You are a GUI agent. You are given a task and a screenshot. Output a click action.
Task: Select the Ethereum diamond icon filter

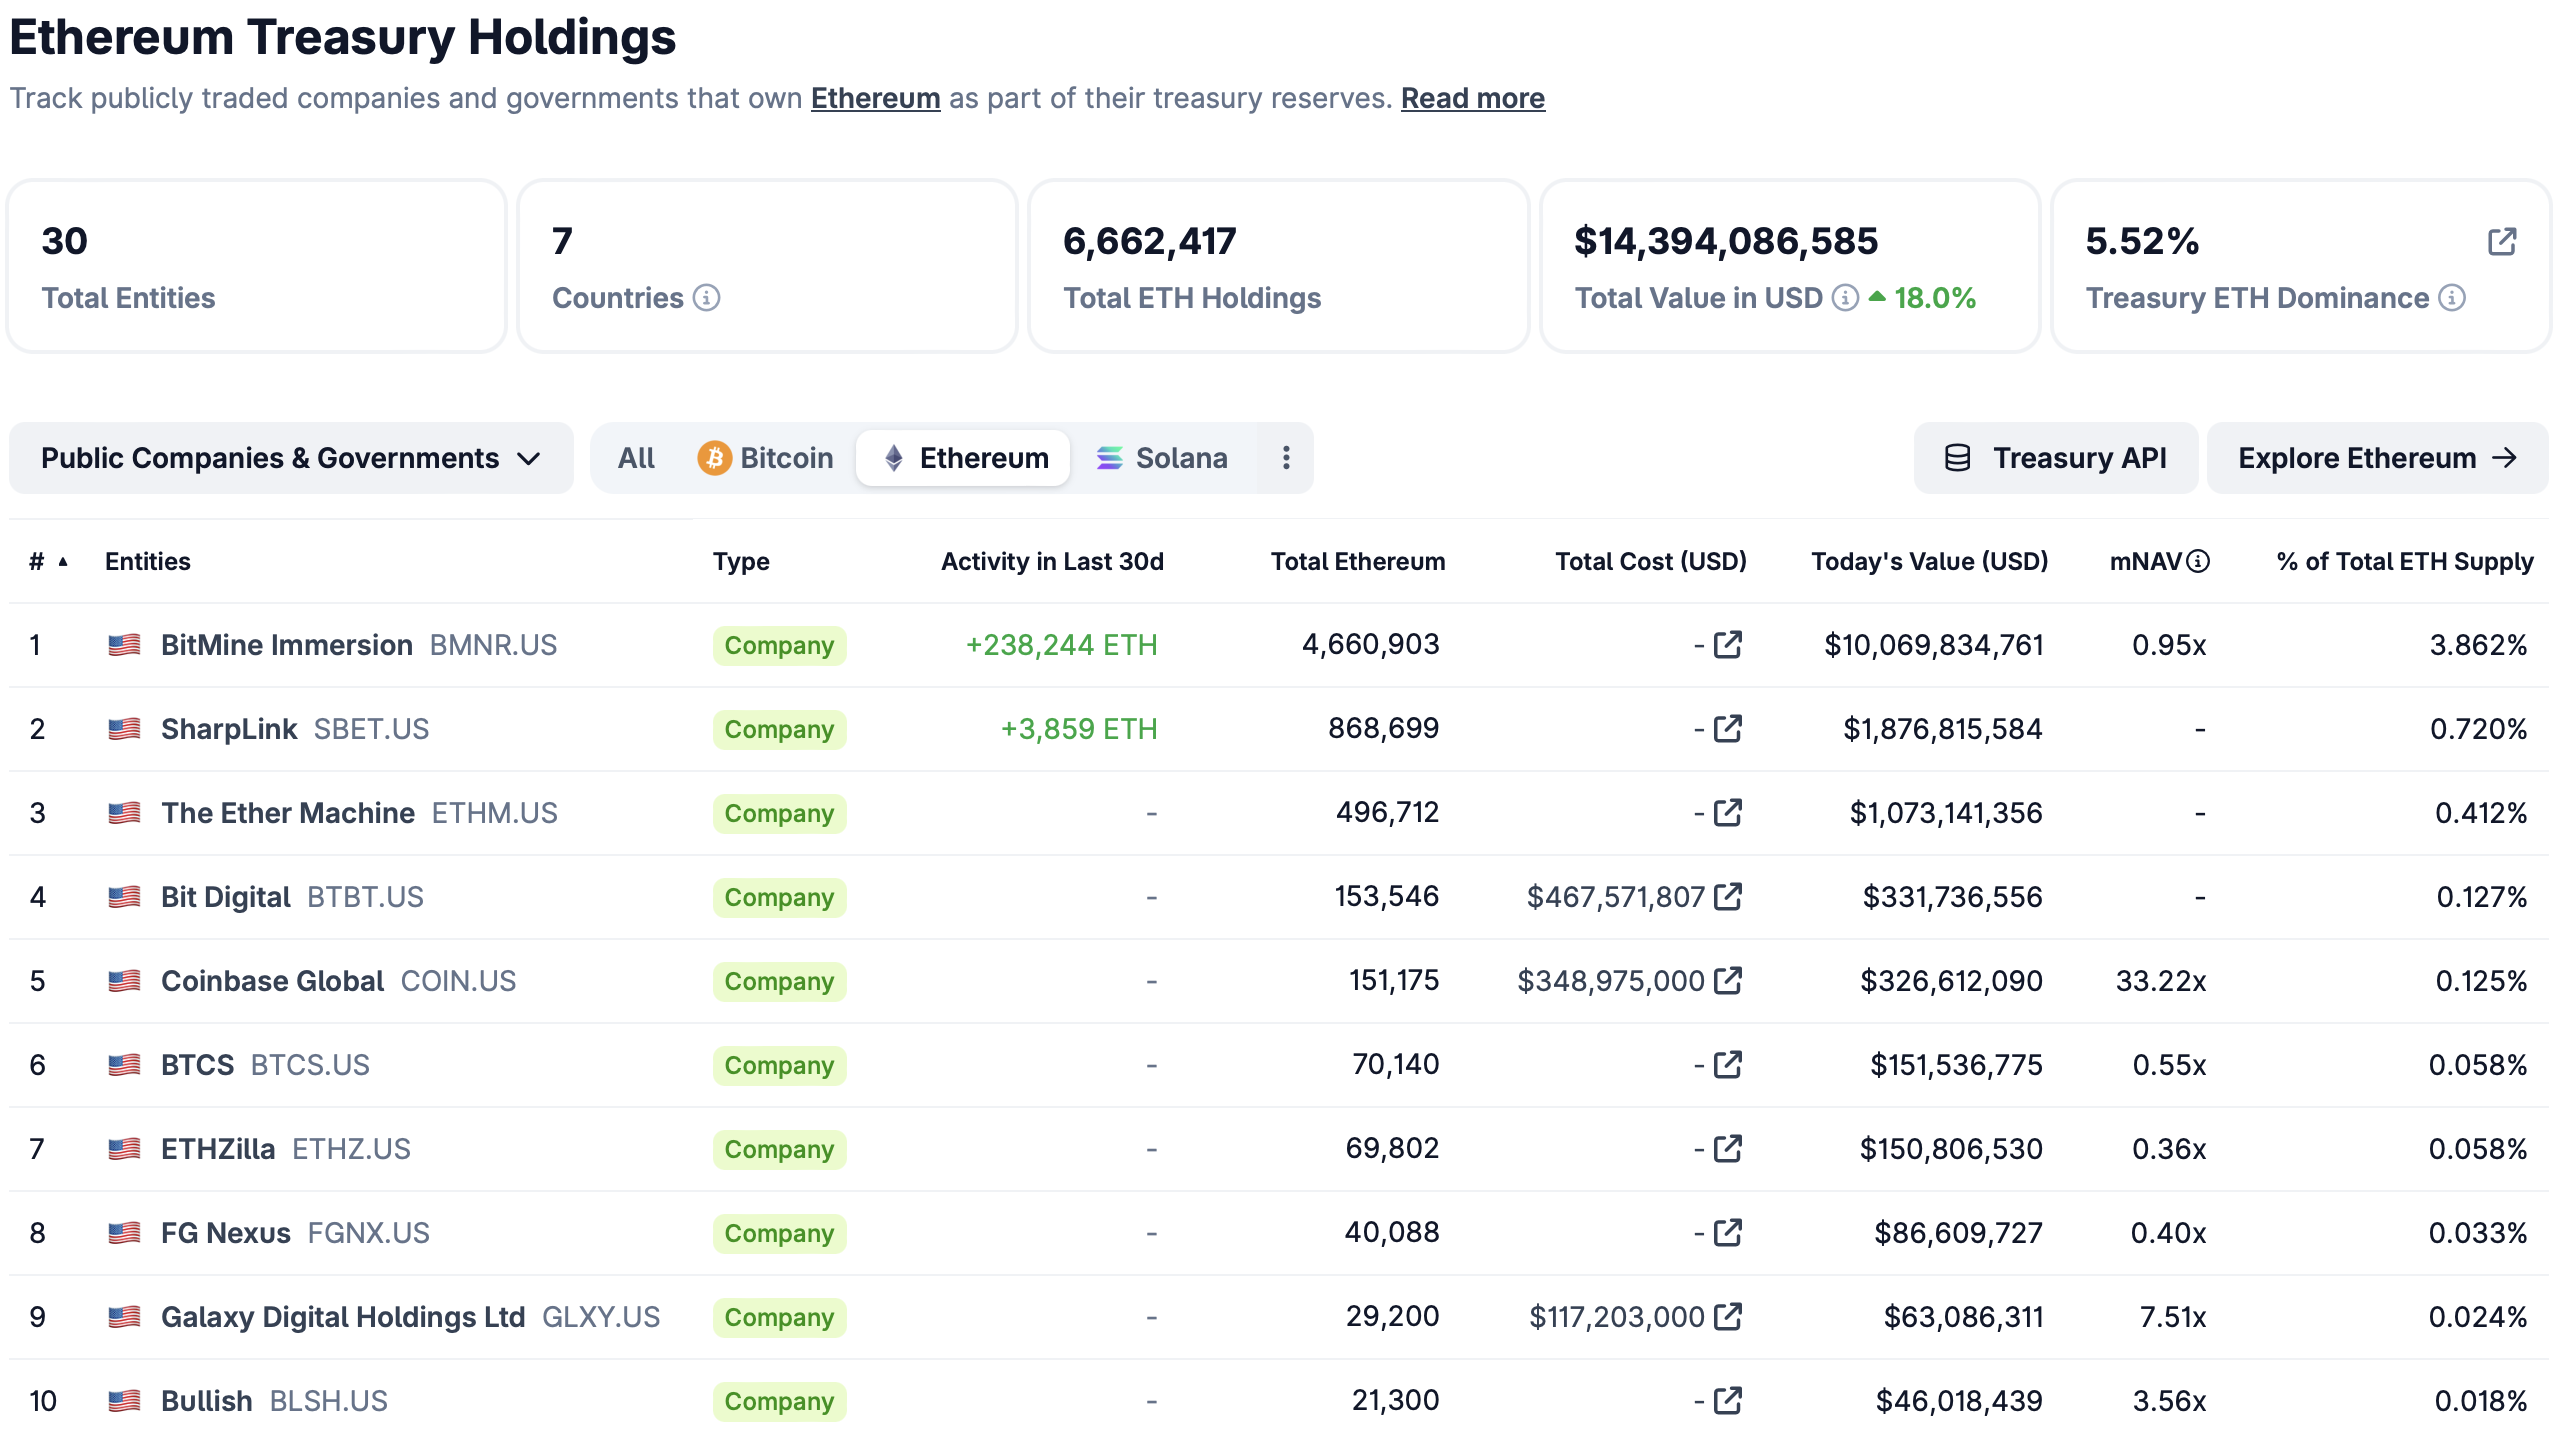click(893, 457)
